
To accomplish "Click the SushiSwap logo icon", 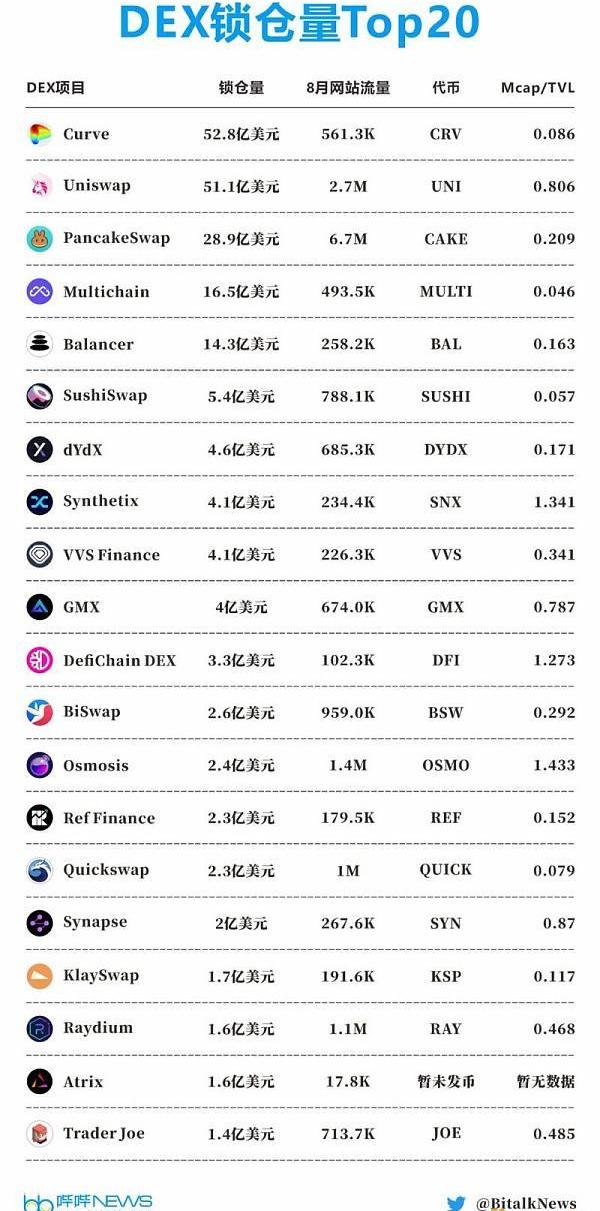I will pos(40,396).
